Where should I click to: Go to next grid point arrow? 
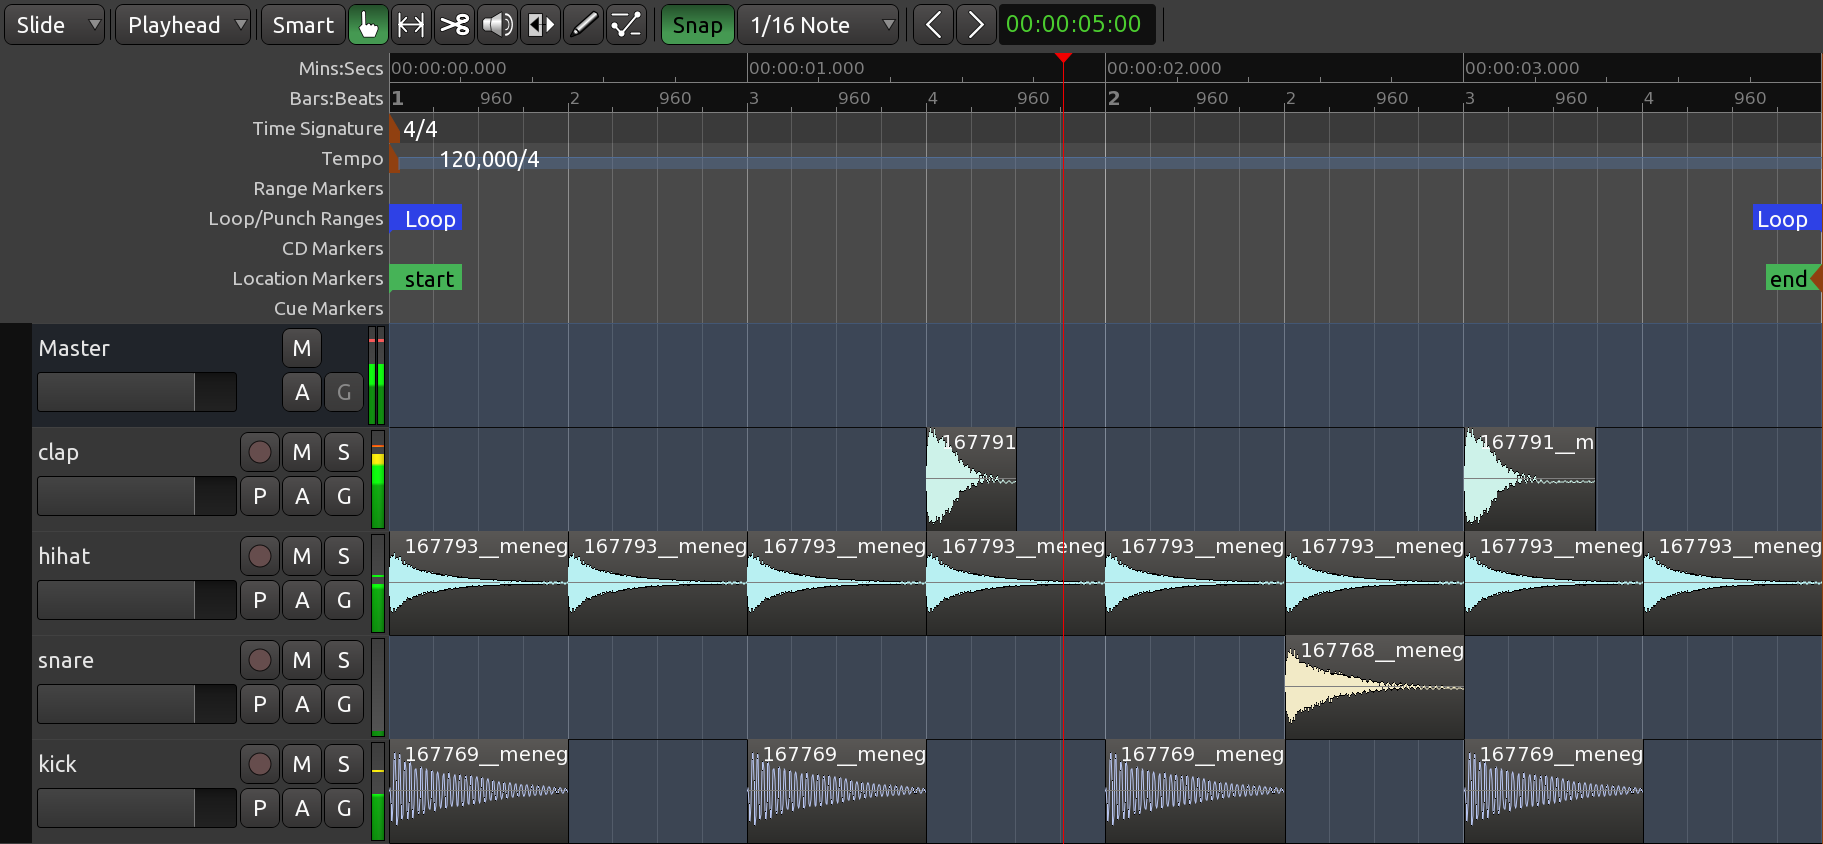(976, 25)
